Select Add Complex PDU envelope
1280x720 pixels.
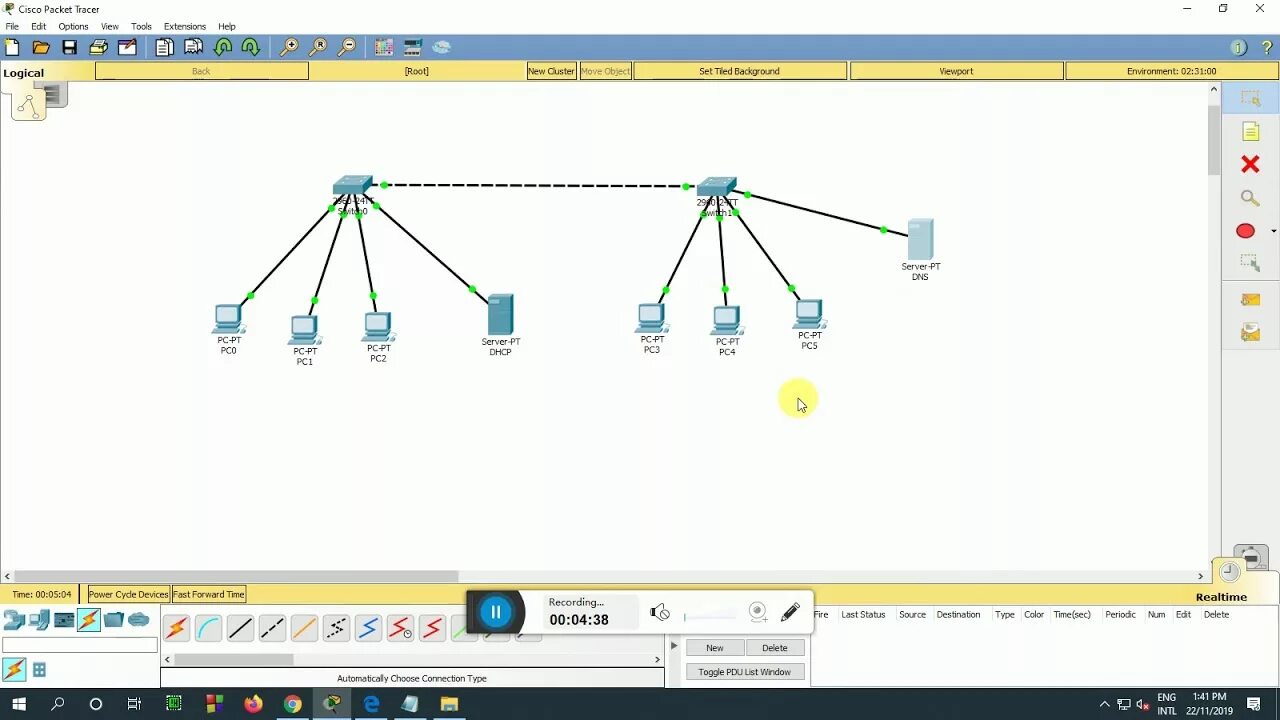[x=1250, y=332]
